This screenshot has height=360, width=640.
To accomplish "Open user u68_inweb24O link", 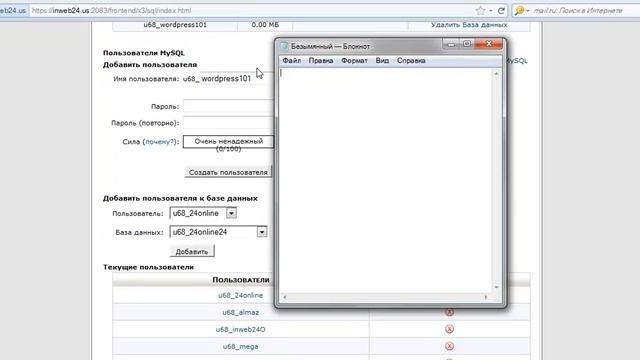I will coord(240,329).
